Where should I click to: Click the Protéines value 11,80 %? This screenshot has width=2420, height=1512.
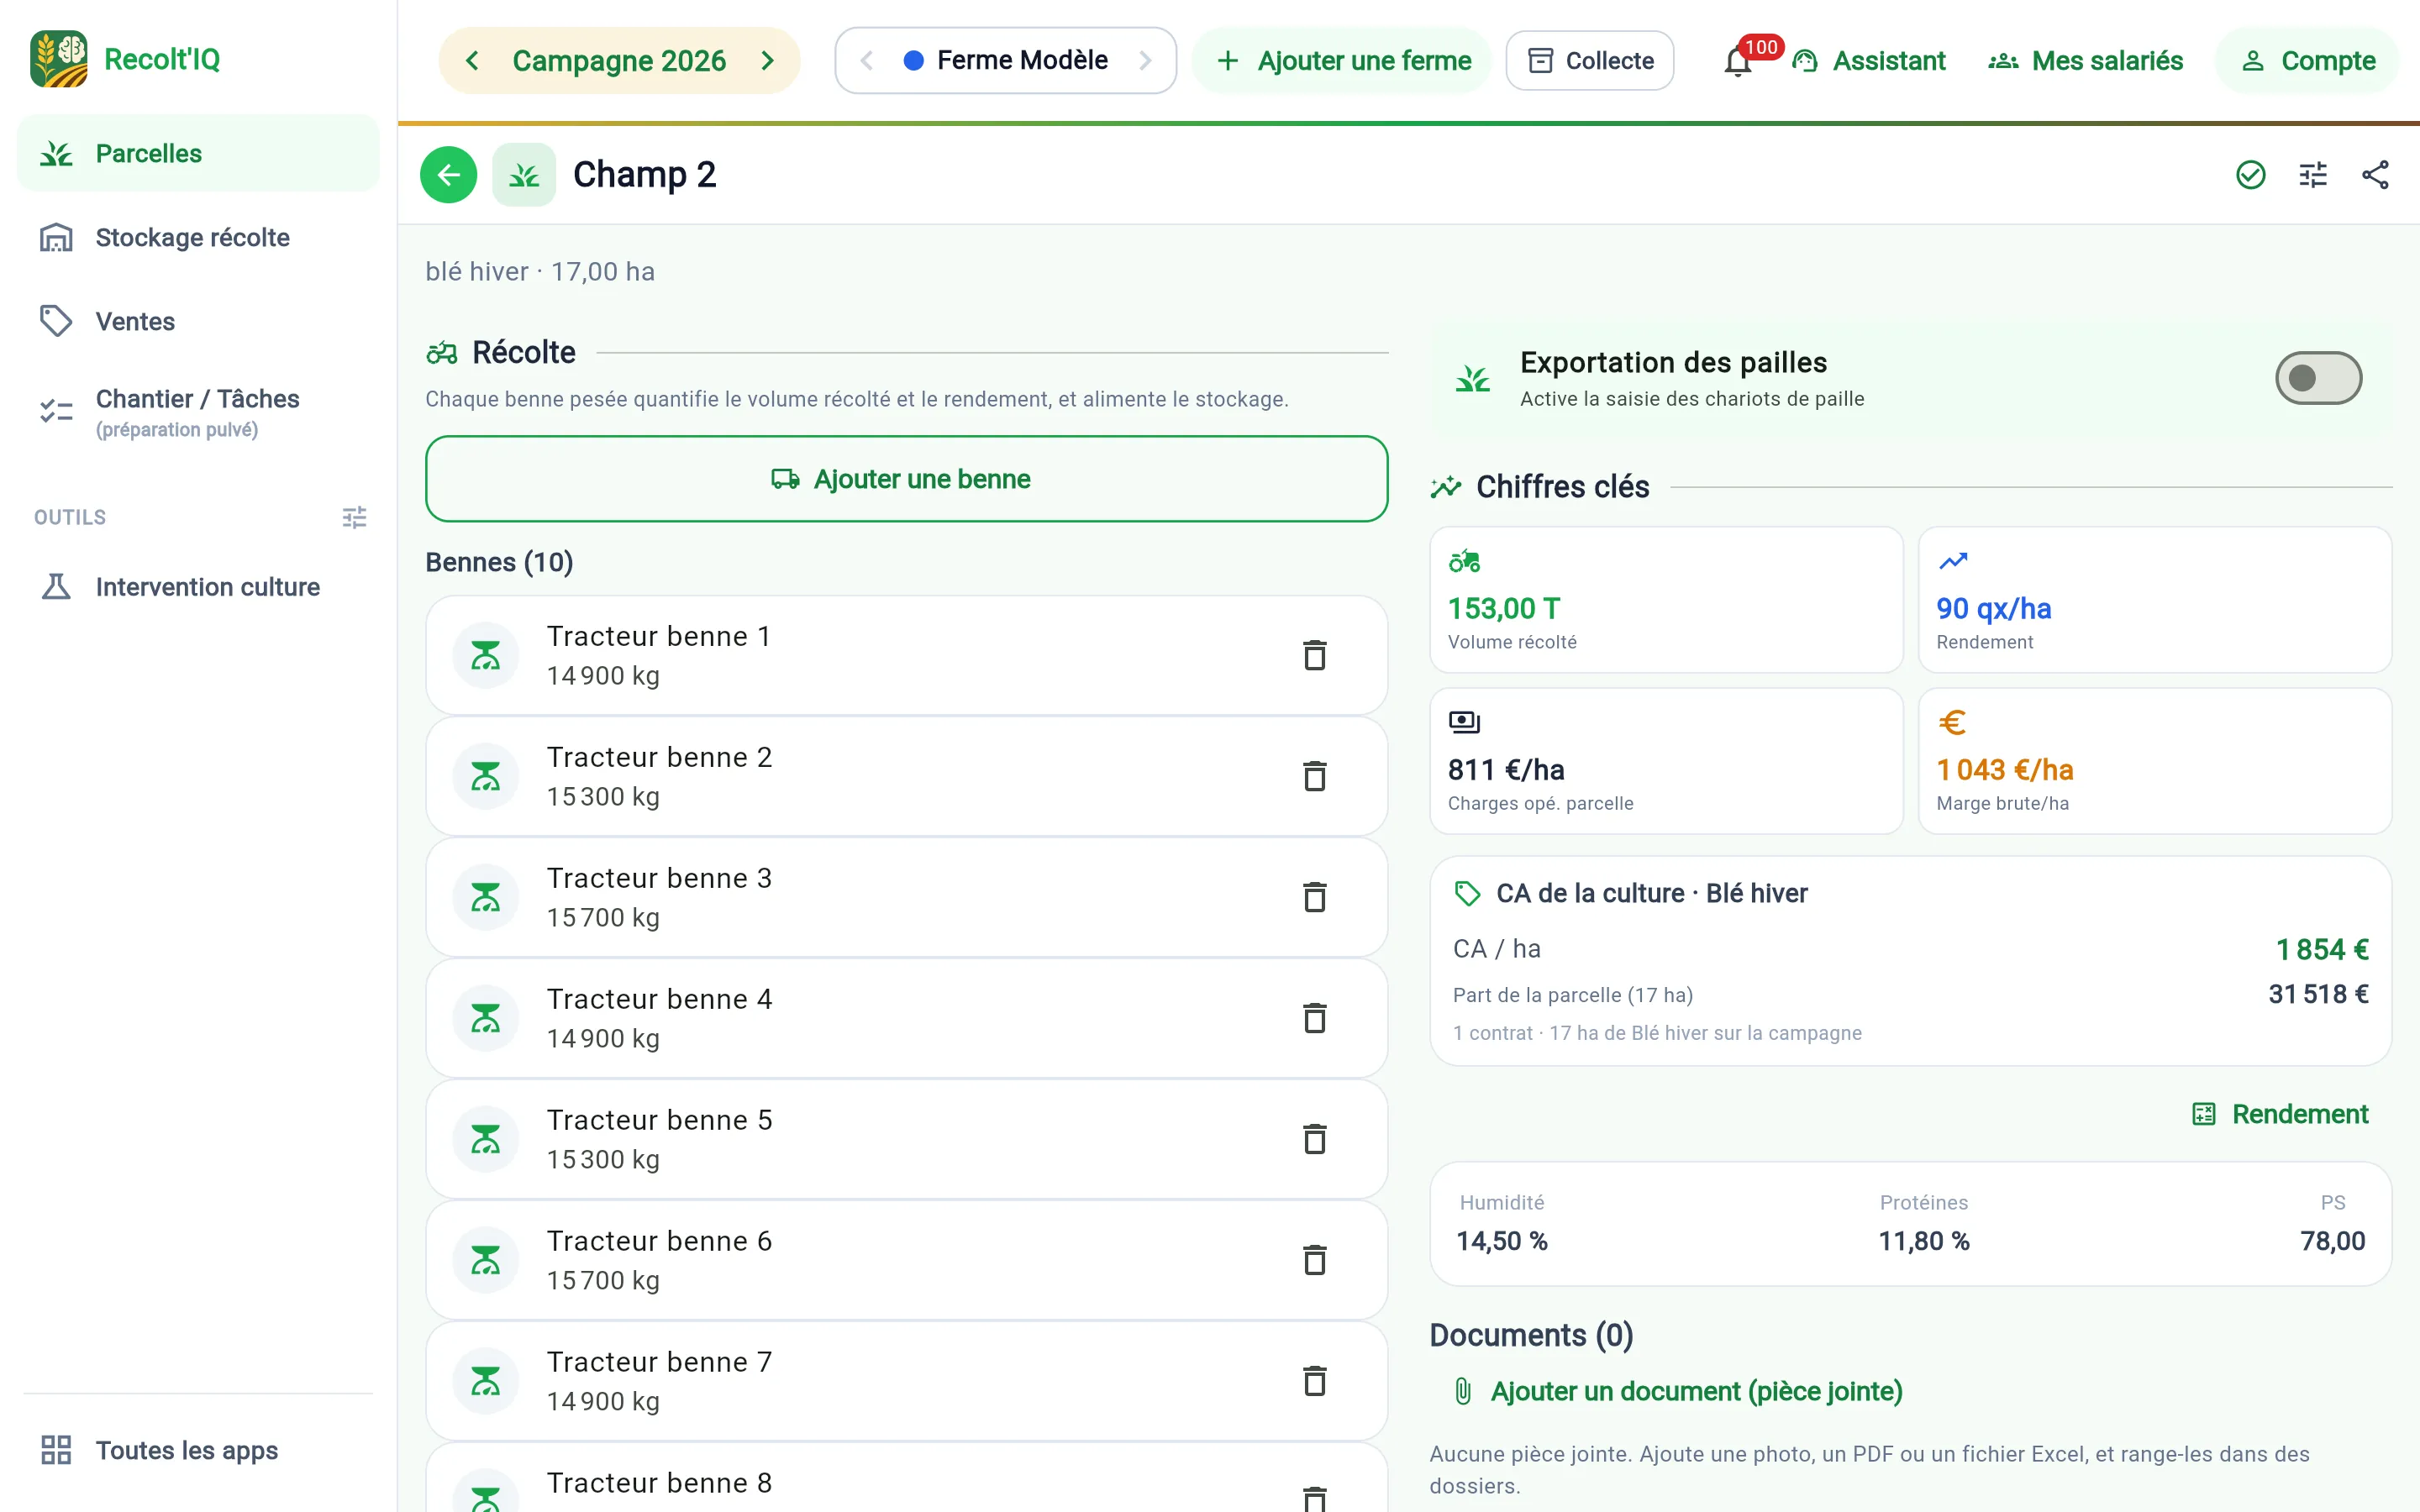(1924, 1241)
